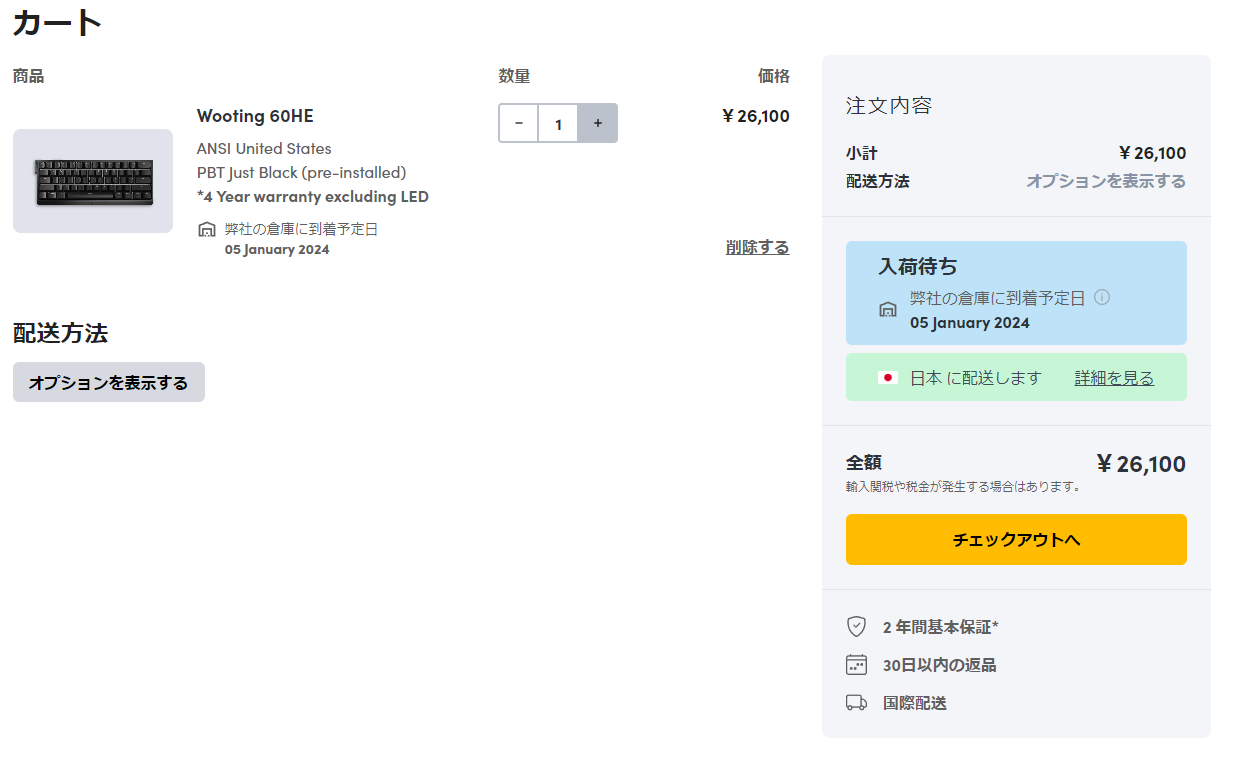Click the 数量 column header
The height and width of the screenshot is (762, 1233).
tap(514, 76)
